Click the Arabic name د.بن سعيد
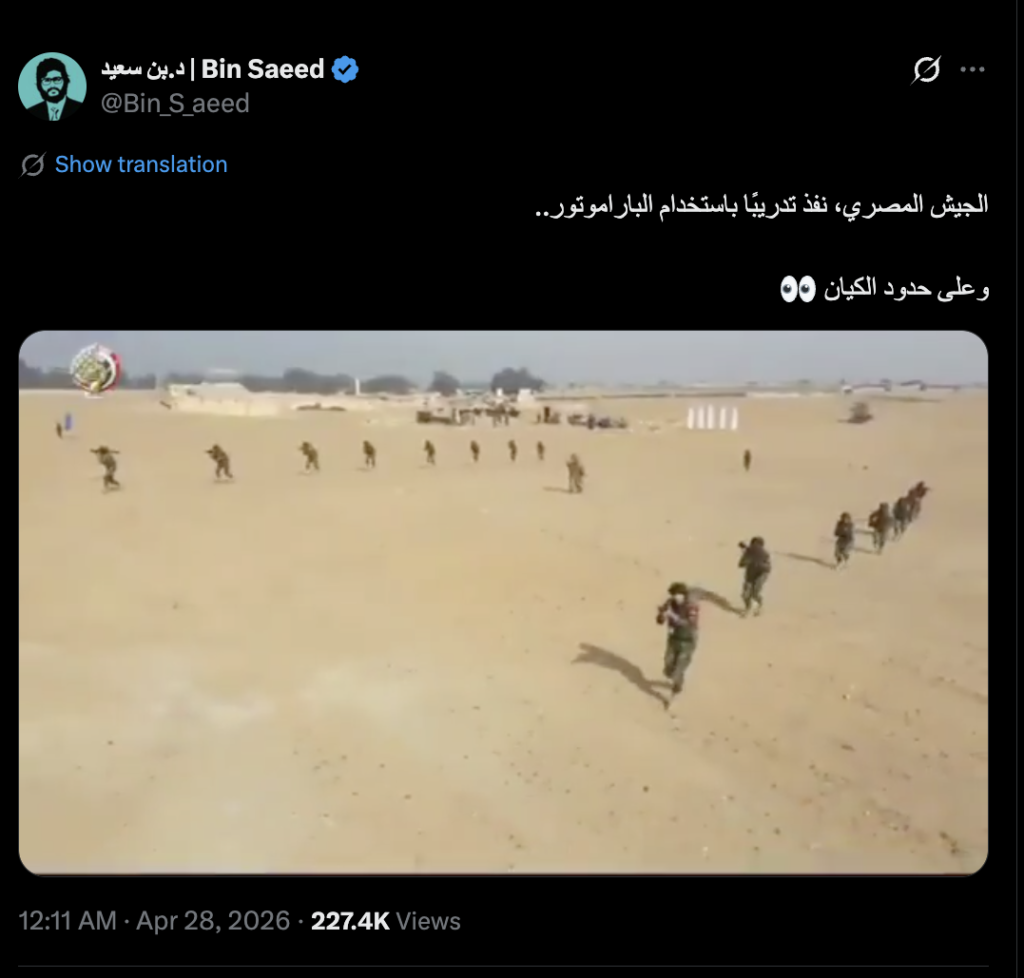 pyautogui.click(x=143, y=69)
